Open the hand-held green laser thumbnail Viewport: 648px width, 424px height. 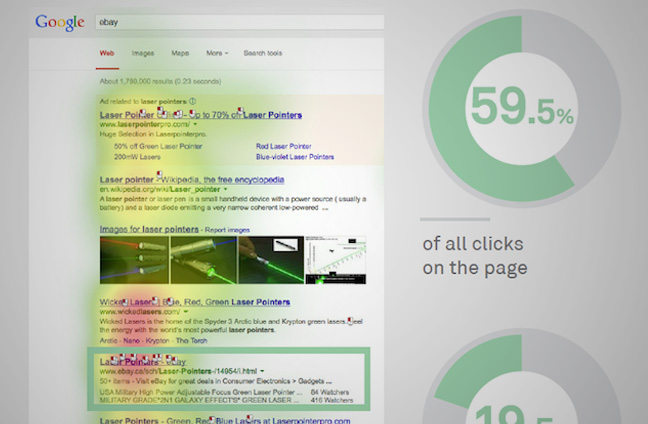pyautogui.click(x=272, y=260)
